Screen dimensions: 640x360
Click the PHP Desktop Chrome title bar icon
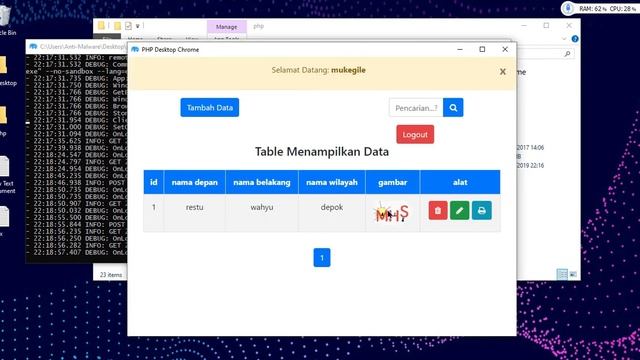coord(135,49)
